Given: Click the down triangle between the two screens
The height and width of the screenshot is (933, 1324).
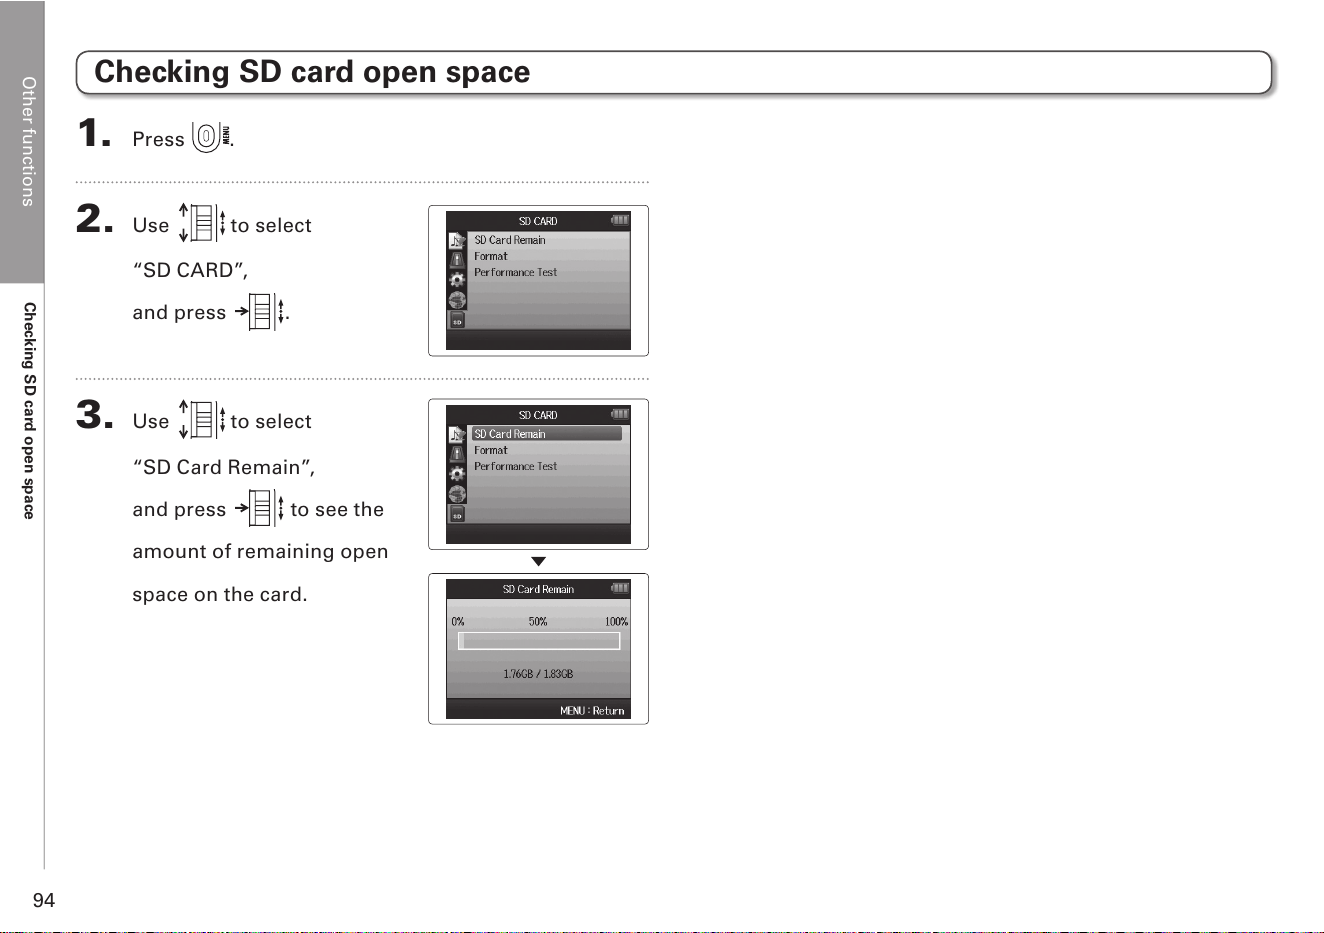Looking at the screenshot, I should (x=538, y=562).
